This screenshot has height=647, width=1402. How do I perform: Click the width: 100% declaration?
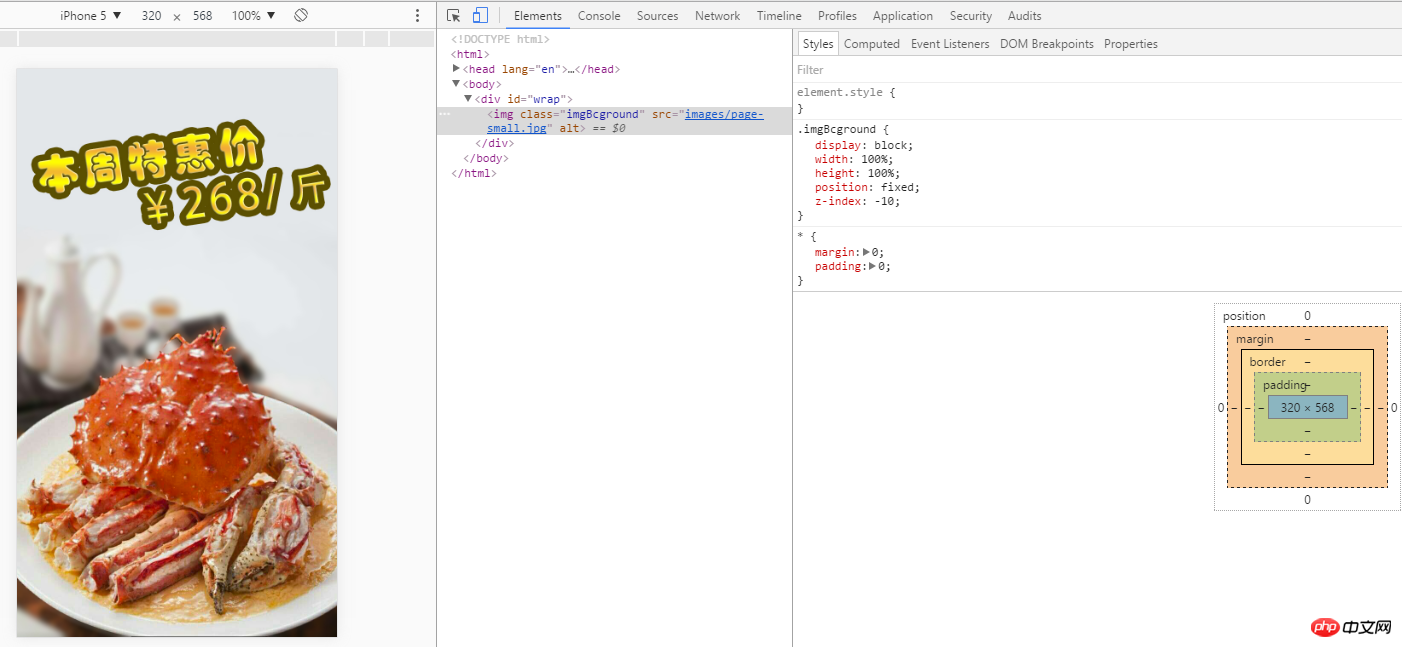click(854, 159)
